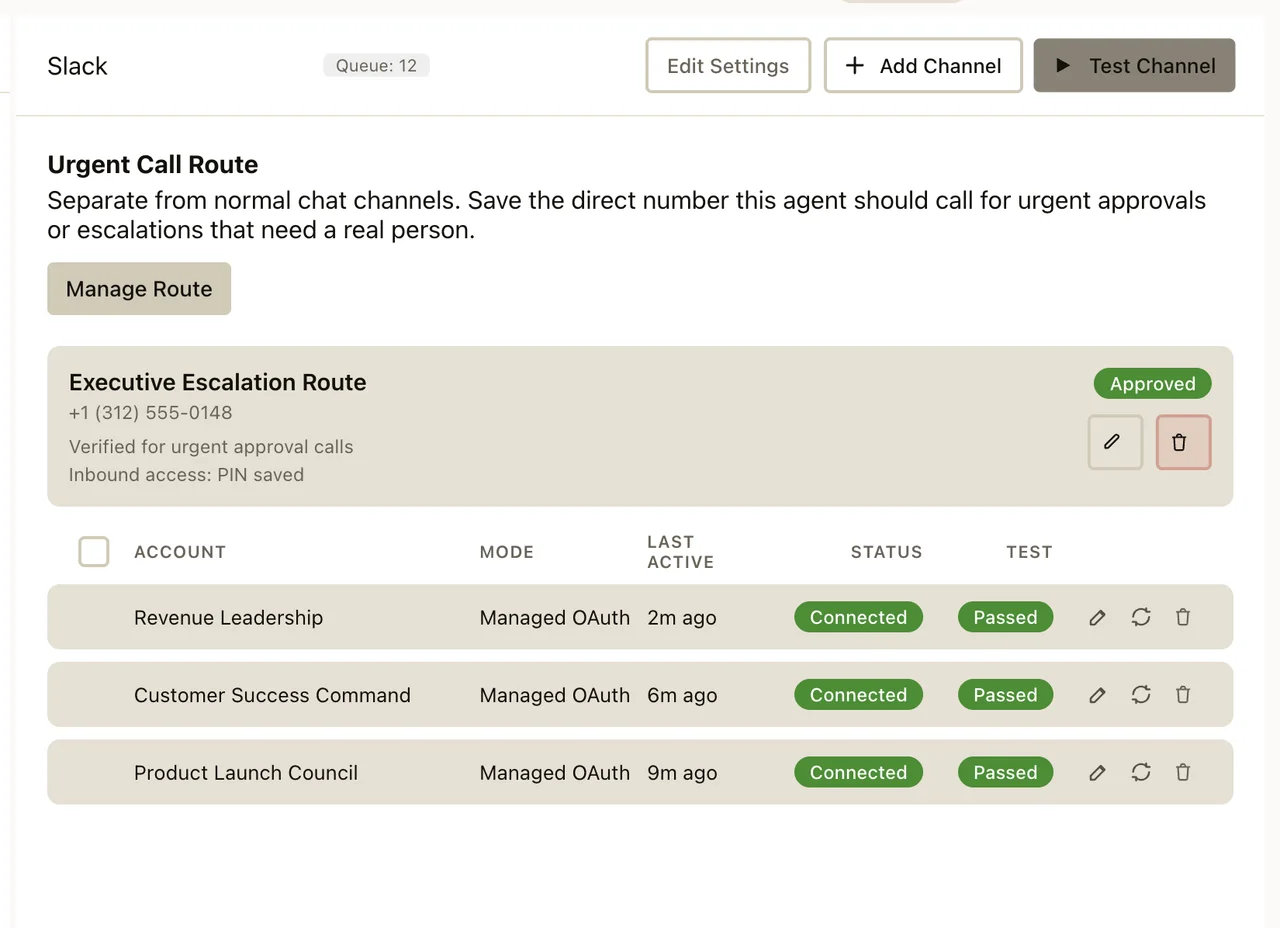This screenshot has width=1280, height=928.
Task: Select the Customer Success Command account name
Action: pyautogui.click(x=272, y=695)
